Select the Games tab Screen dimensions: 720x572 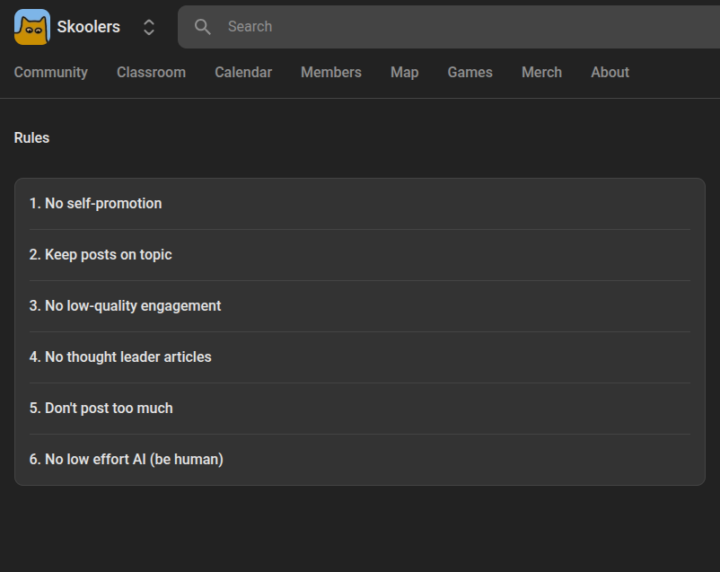tap(470, 72)
